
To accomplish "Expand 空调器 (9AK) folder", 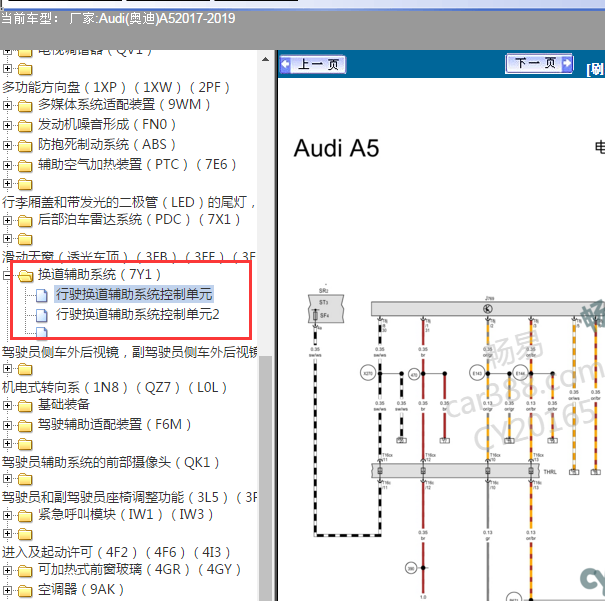I will [7, 590].
